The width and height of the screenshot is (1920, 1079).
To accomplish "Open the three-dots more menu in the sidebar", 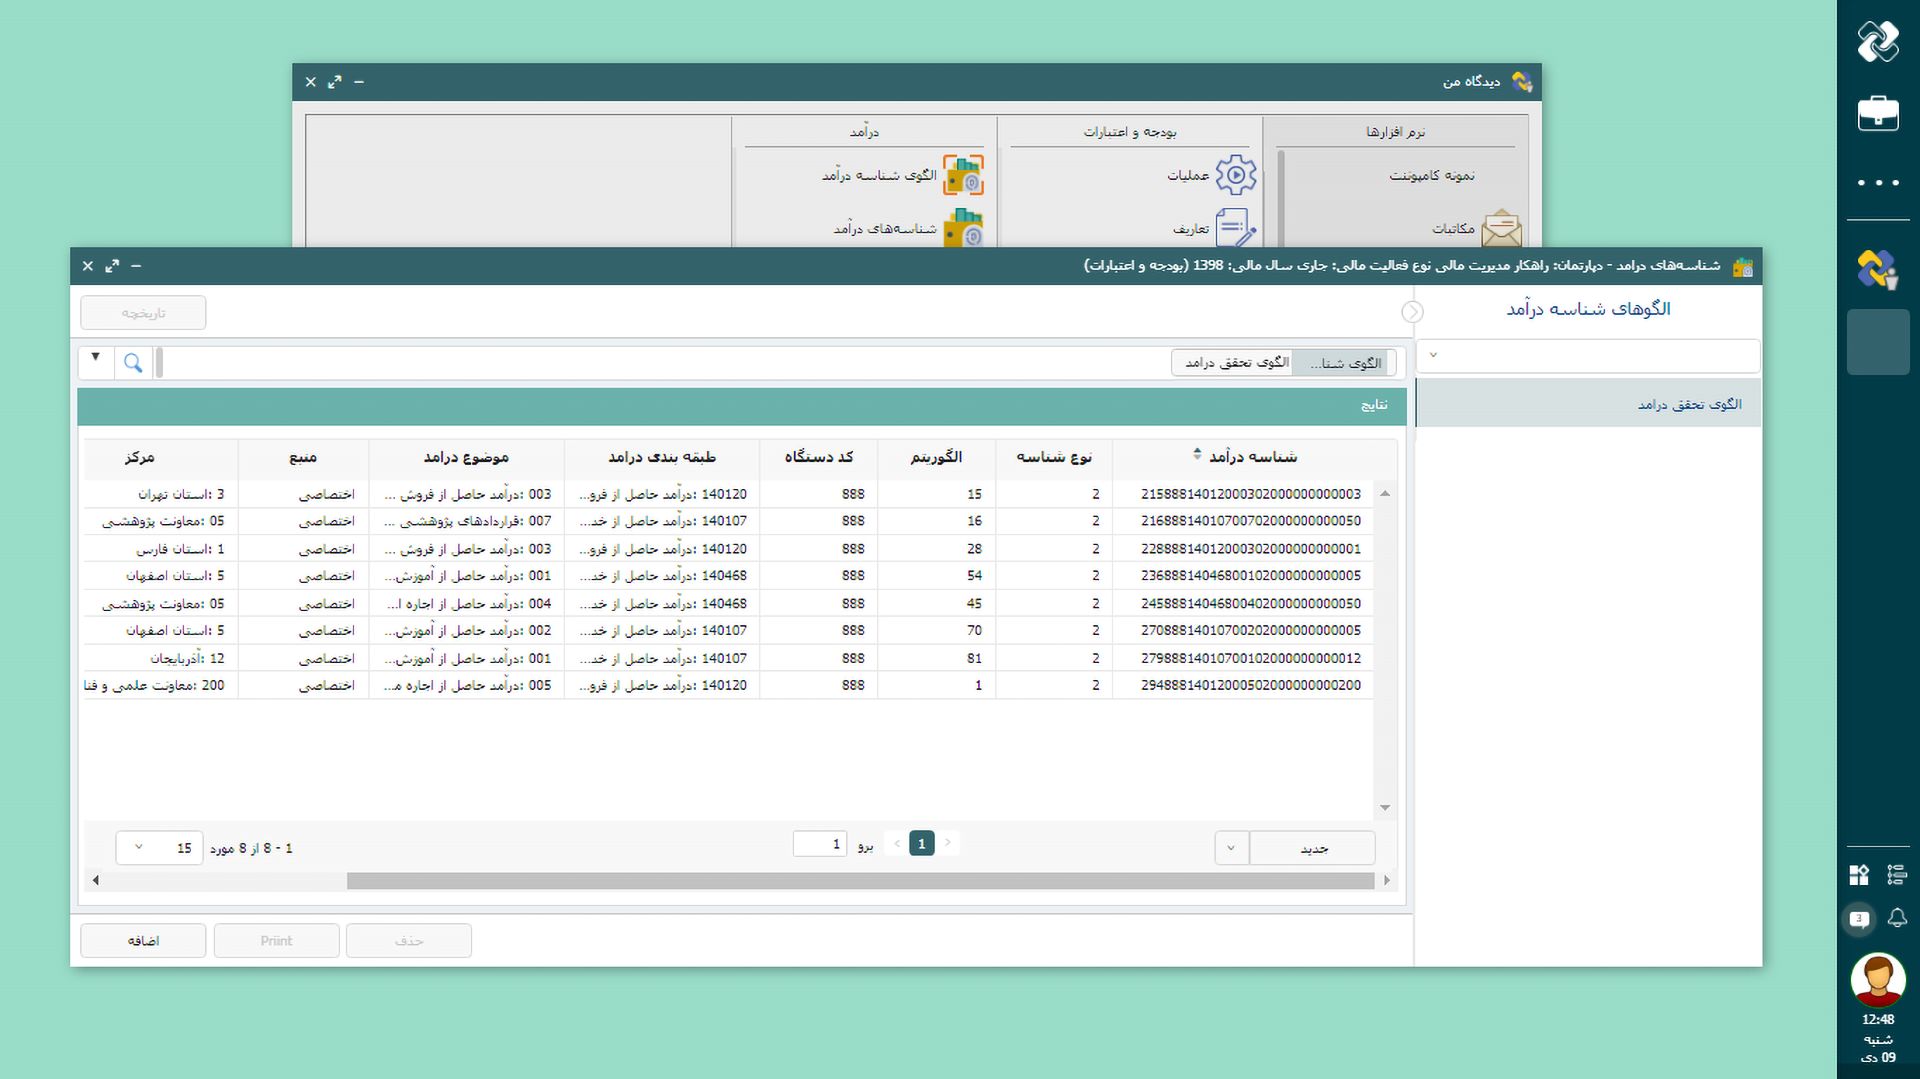I will pyautogui.click(x=1877, y=183).
